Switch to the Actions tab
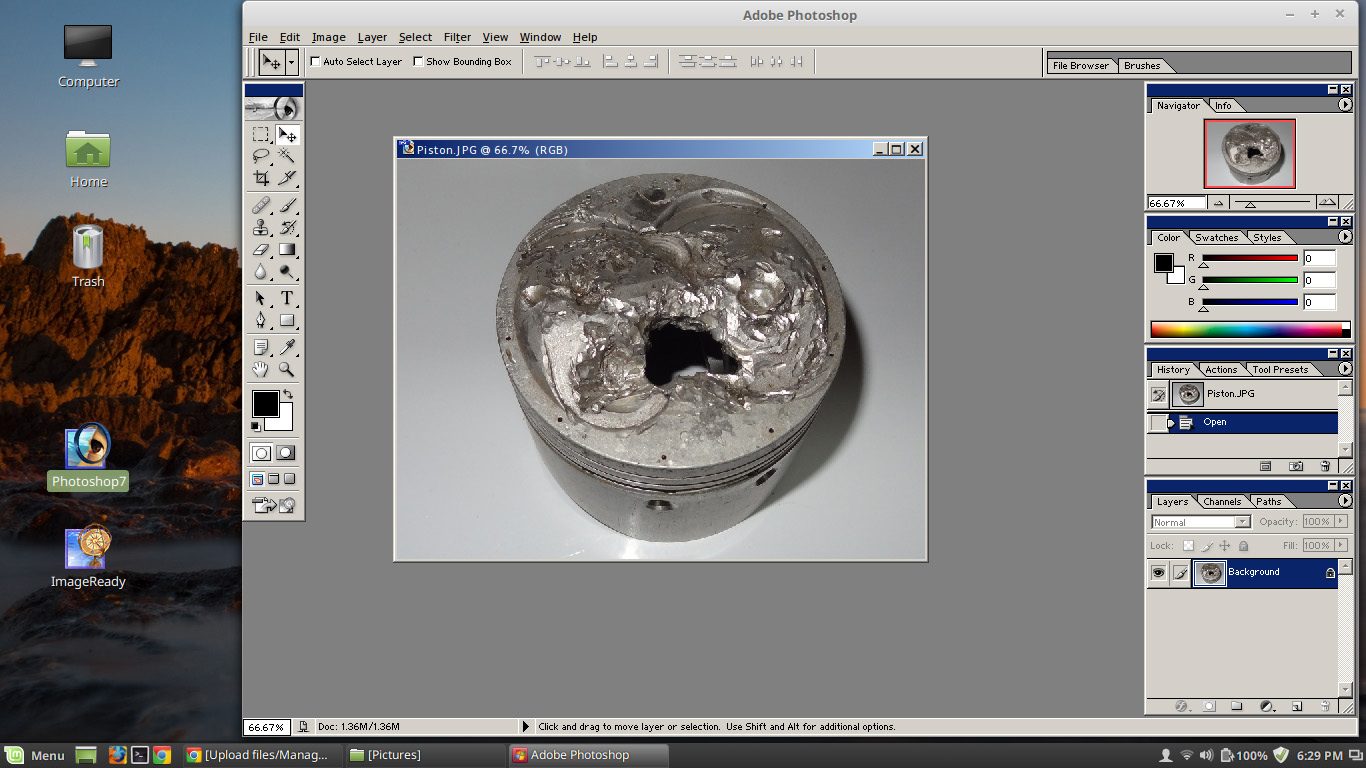 coord(1221,370)
